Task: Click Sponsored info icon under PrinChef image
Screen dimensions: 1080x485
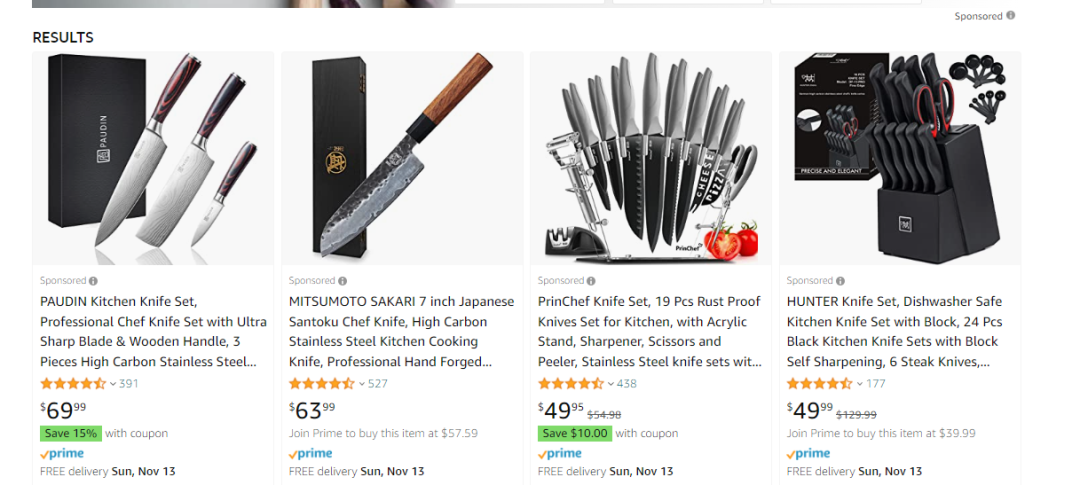Action: 591,281
